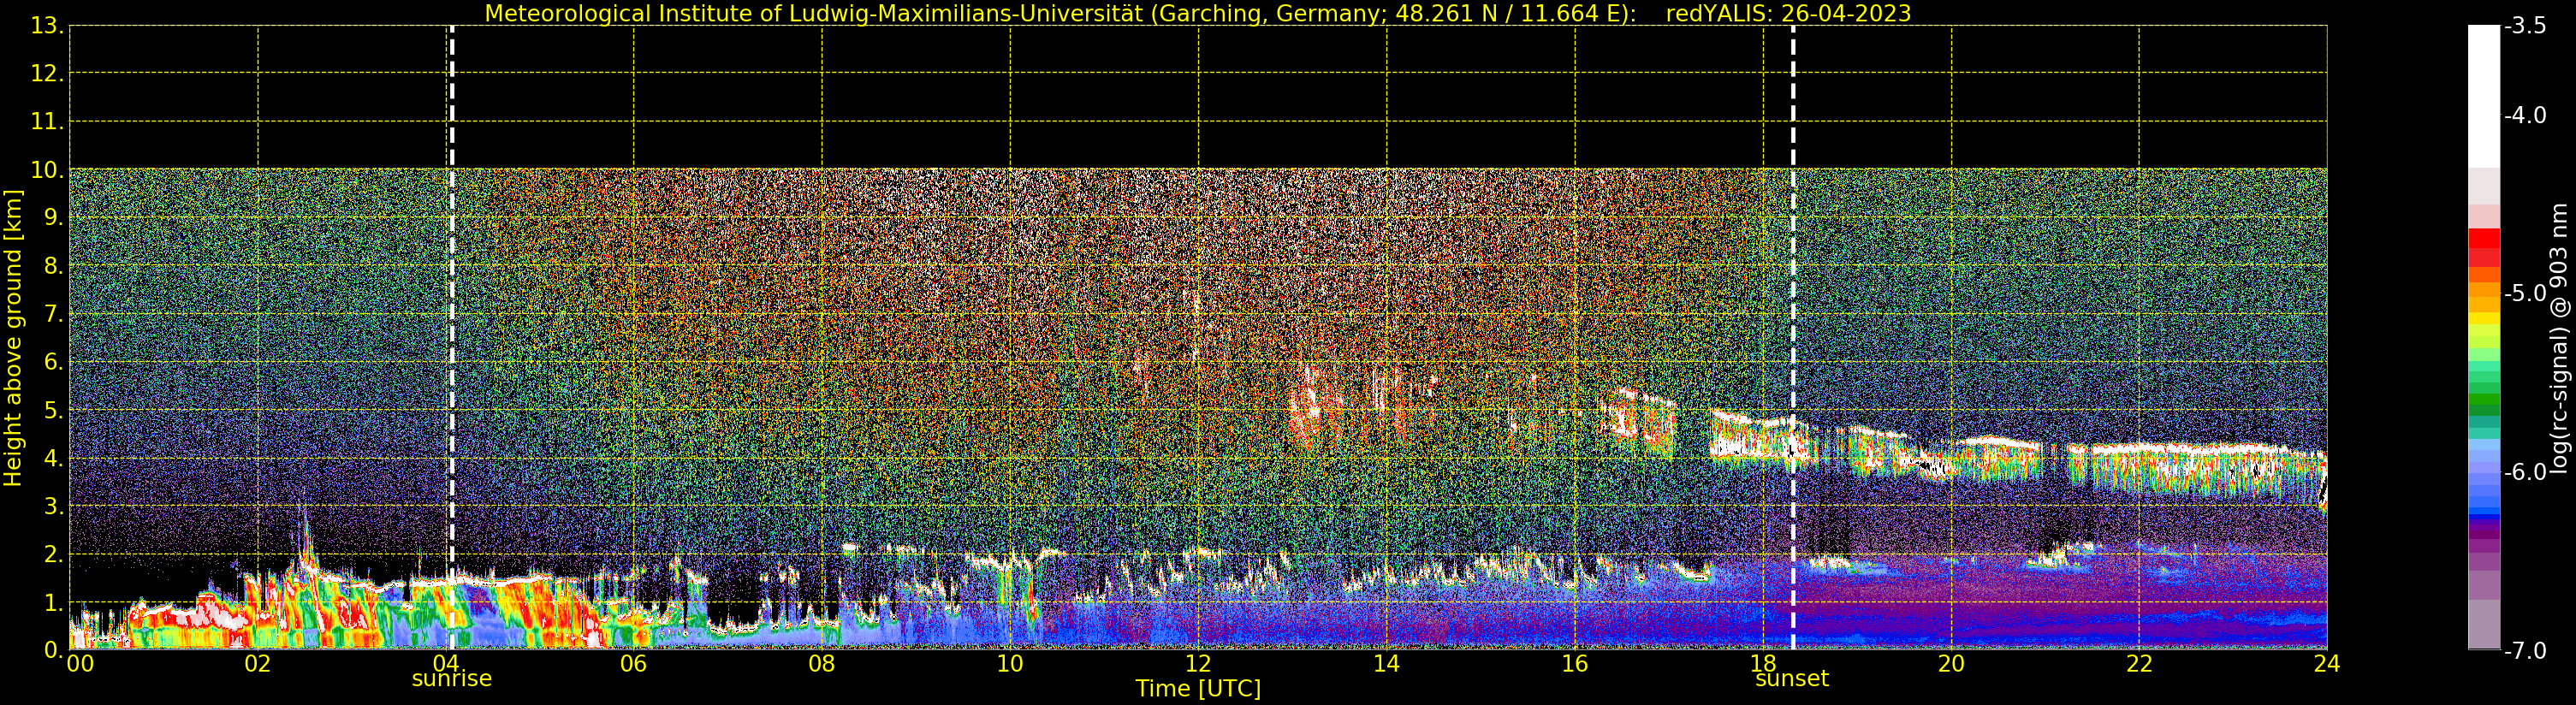Click the -7.0 colorbar tick label
The image size is (2576, 705).
click(2525, 651)
